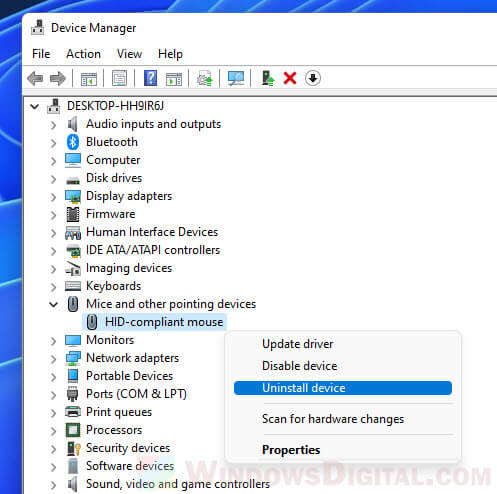The height and width of the screenshot is (494, 497).
Task: Go back with the toolbar Back arrow
Action: tap(35, 79)
